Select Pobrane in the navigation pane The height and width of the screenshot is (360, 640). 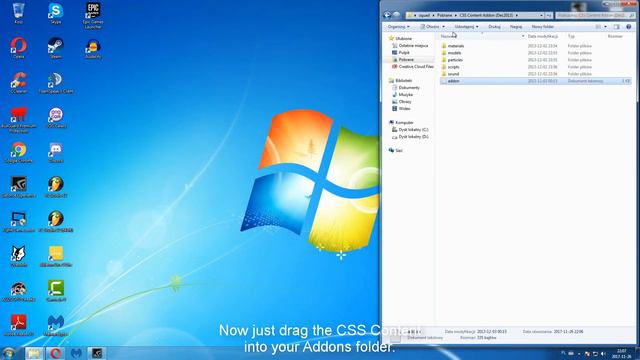[x=406, y=60]
